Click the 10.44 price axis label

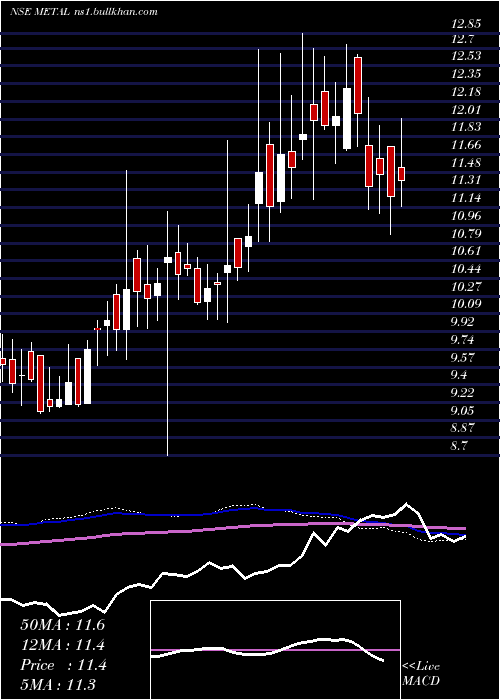[467, 269]
